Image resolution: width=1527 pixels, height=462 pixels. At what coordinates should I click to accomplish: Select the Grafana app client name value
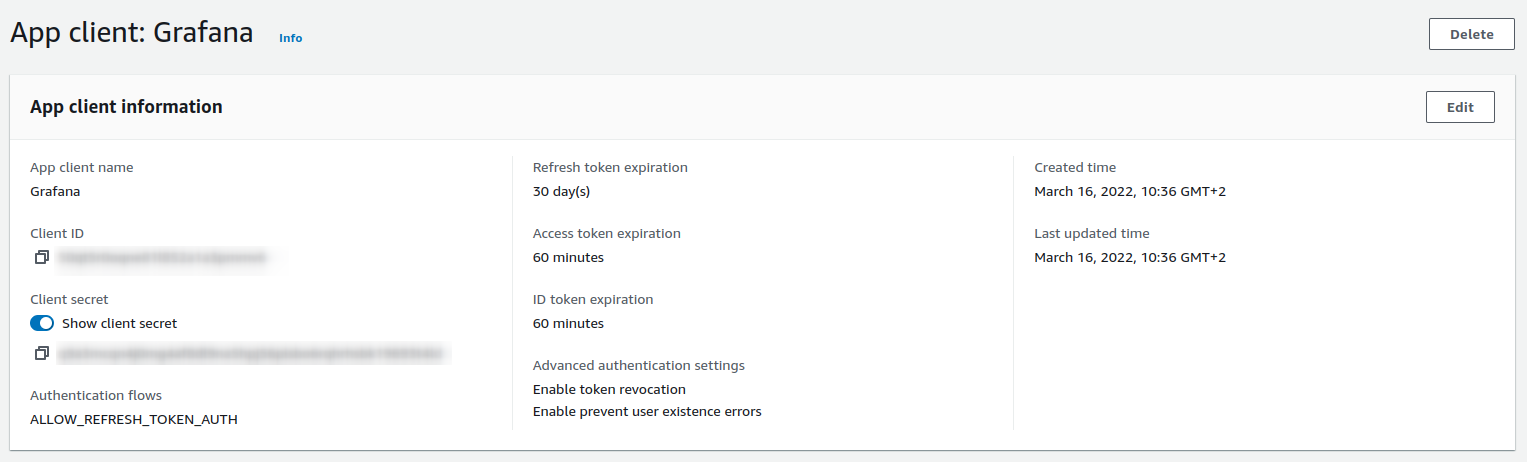(x=55, y=191)
